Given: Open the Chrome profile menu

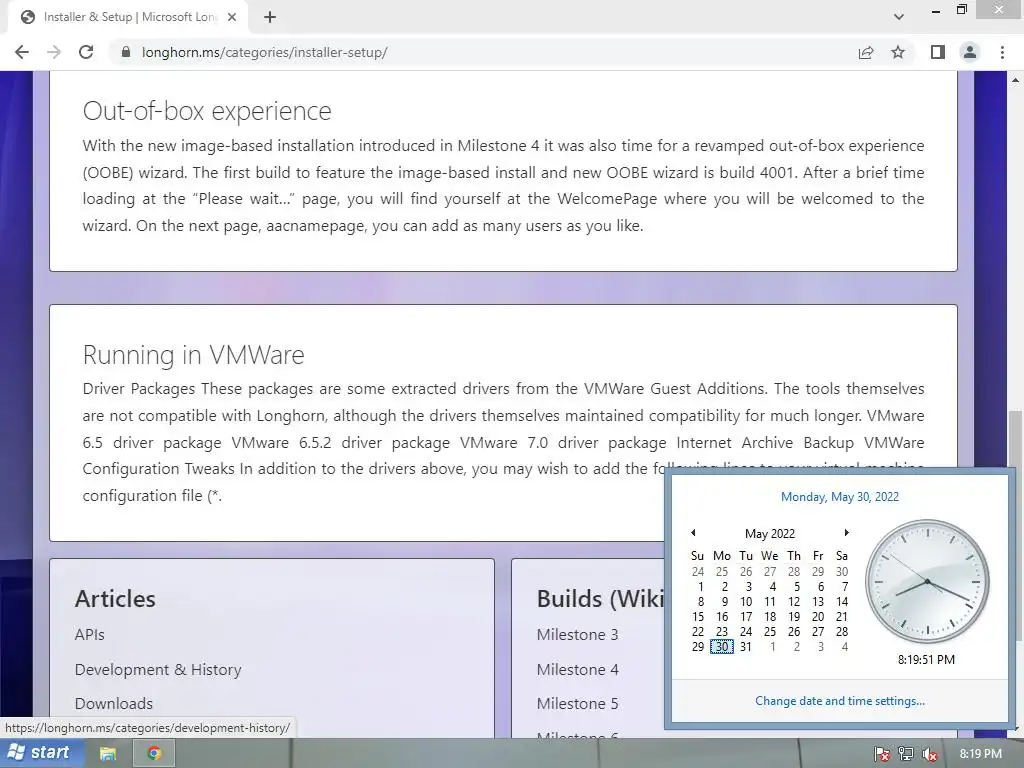Looking at the screenshot, I should coord(970,52).
